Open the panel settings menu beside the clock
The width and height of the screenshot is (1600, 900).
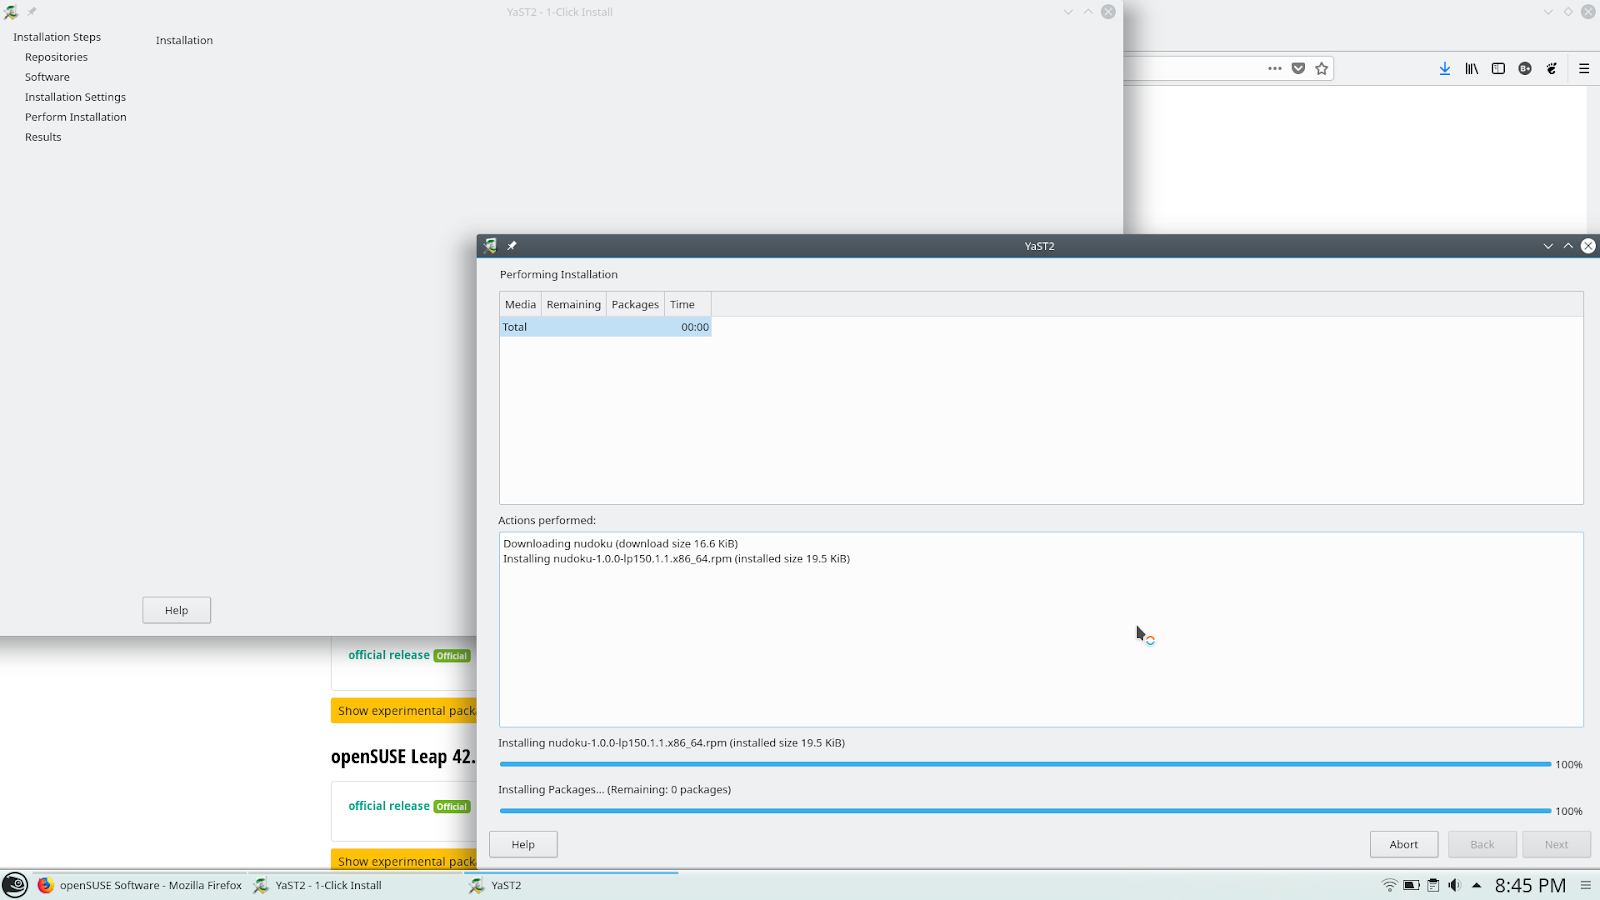1586,885
